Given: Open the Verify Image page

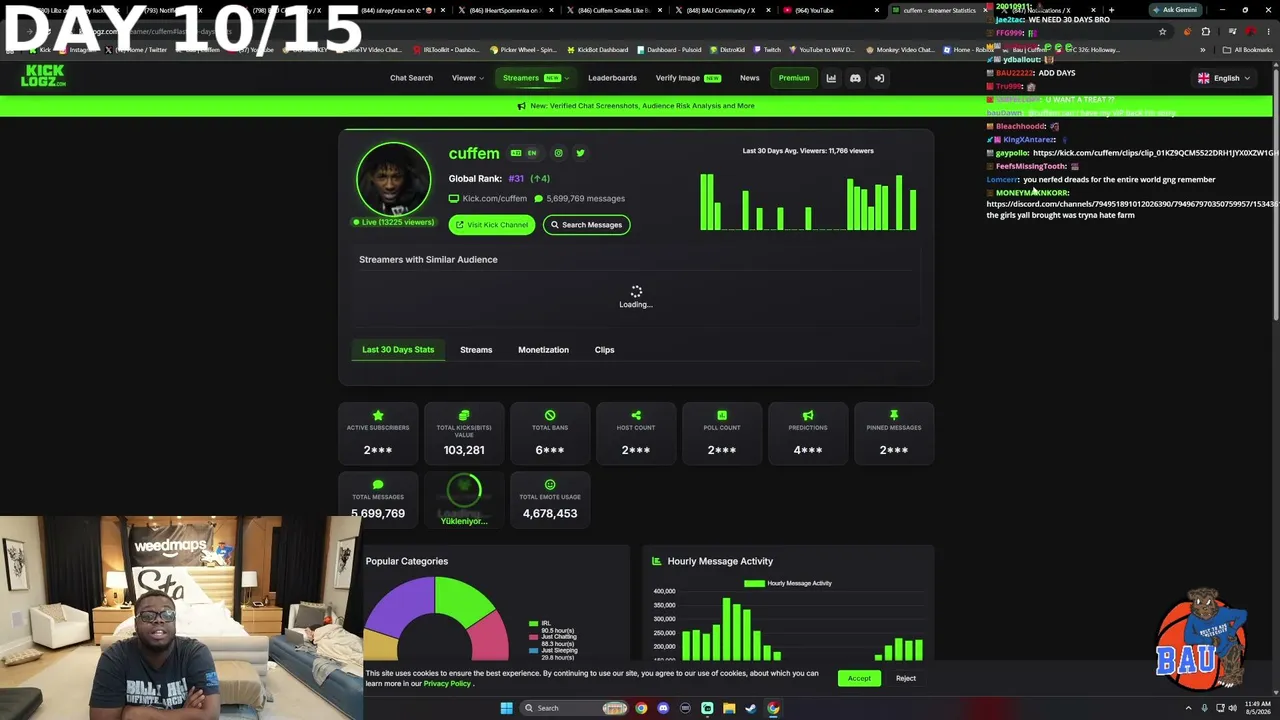Looking at the screenshot, I should click(688, 78).
